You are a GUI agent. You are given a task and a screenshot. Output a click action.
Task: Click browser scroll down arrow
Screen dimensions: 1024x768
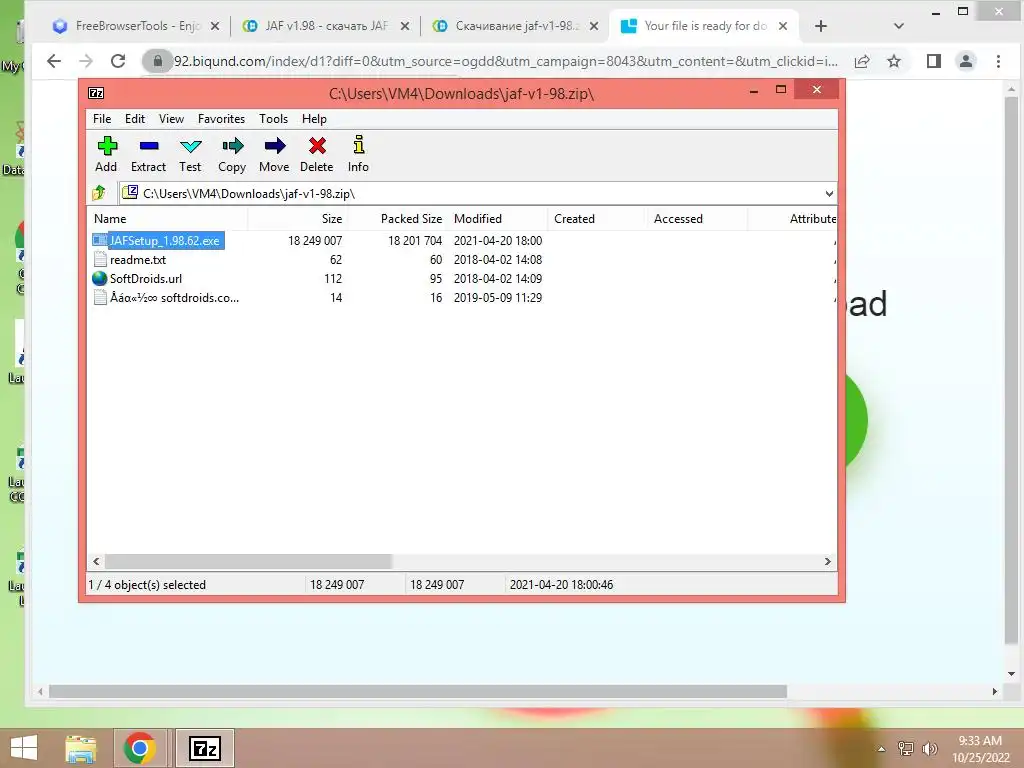coord(1011,674)
